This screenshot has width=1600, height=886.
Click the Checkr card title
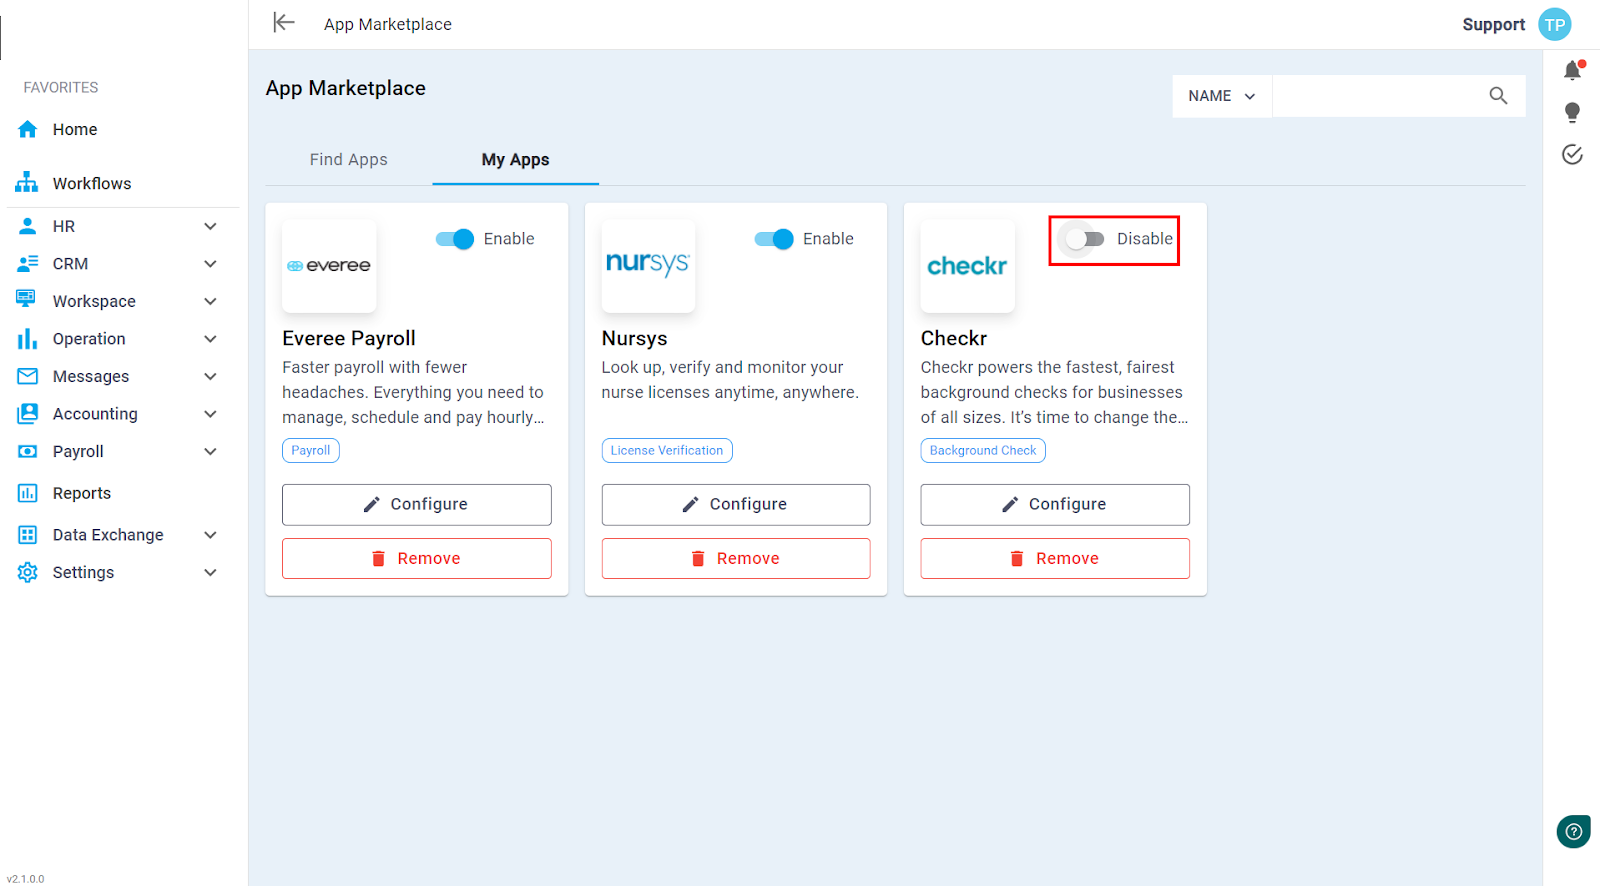click(954, 339)
